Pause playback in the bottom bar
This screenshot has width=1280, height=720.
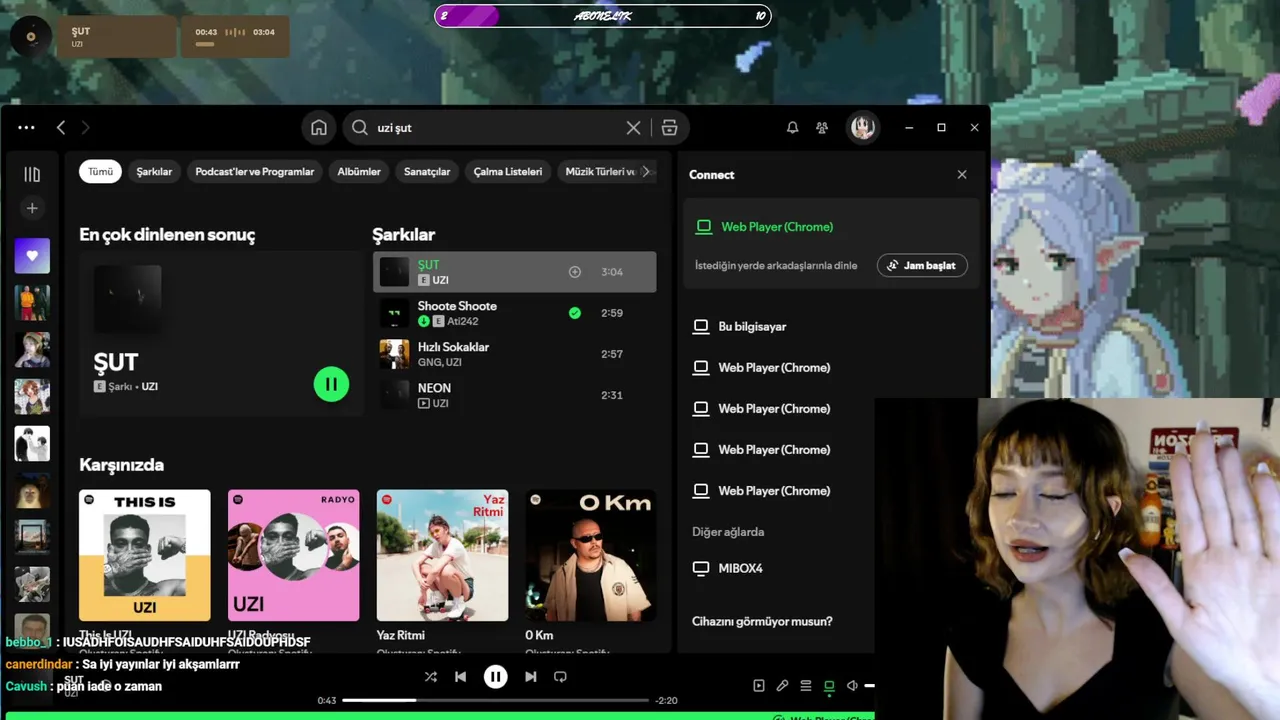pyautogui.click(x=495, y=677)
